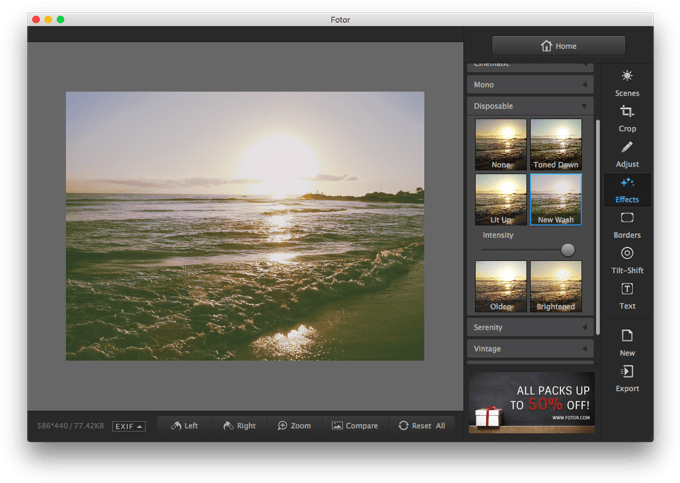Apply the None effect thumbnail
Screen dimensions: 680x483
point(501,144)
